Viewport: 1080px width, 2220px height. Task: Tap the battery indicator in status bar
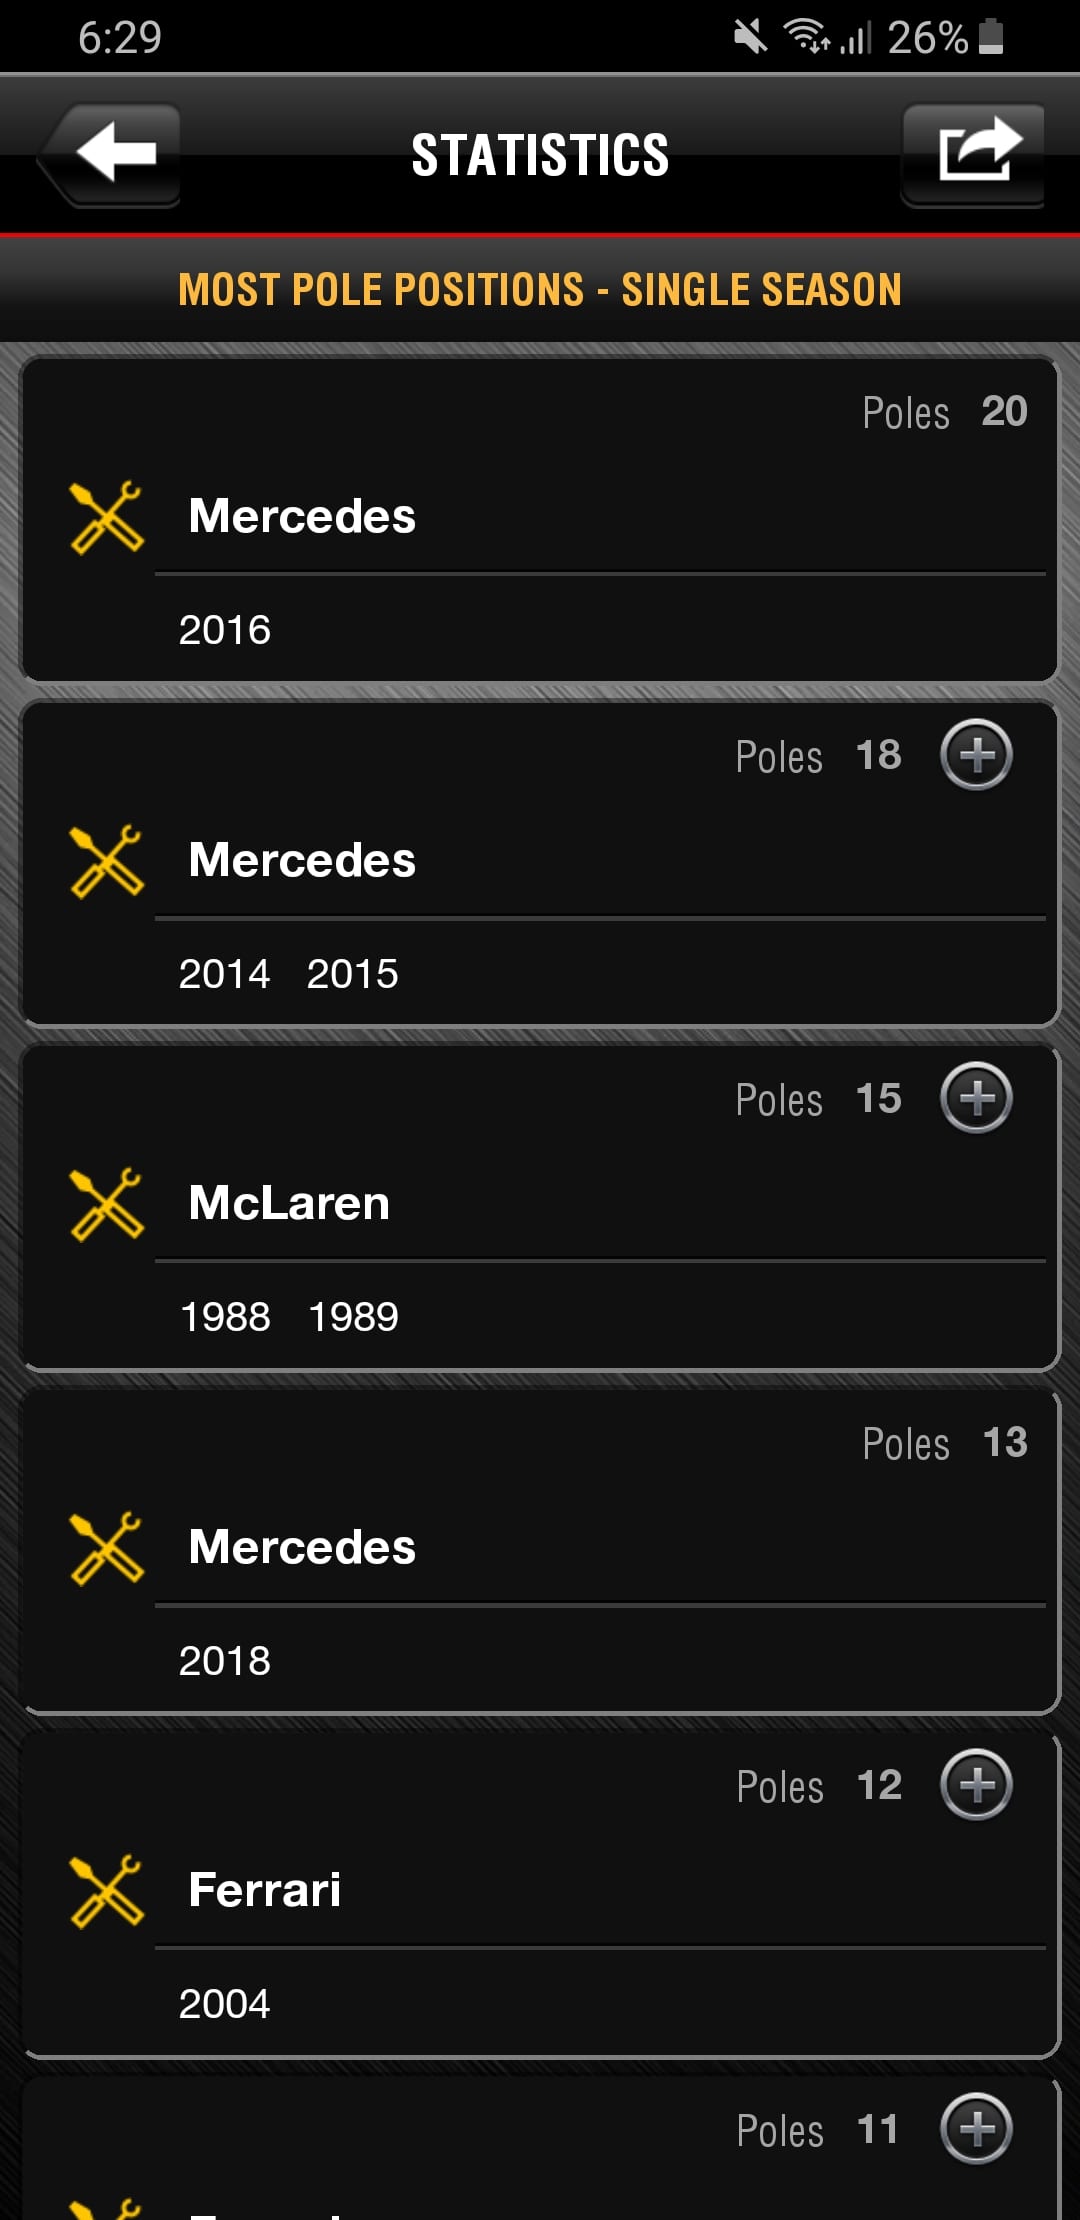[x=991, y=37]
